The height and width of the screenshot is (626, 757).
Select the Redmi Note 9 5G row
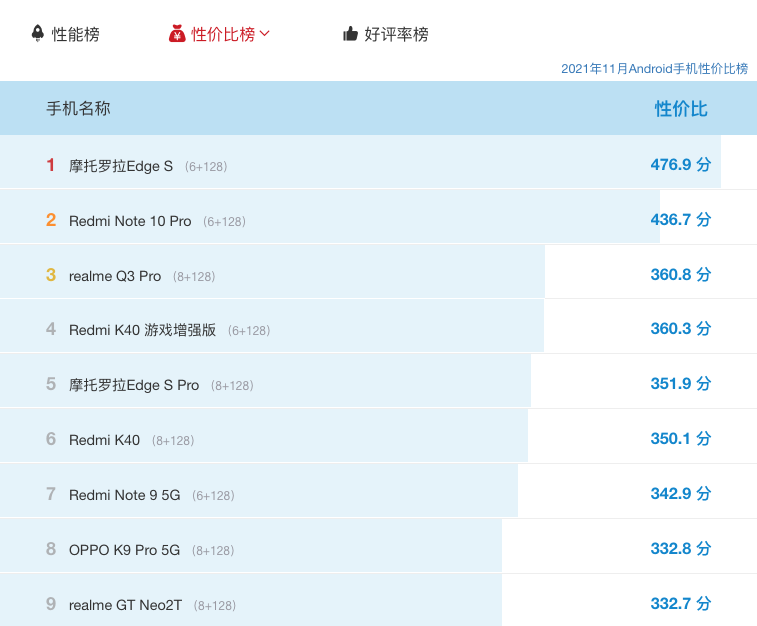click(x=378, y=491)
